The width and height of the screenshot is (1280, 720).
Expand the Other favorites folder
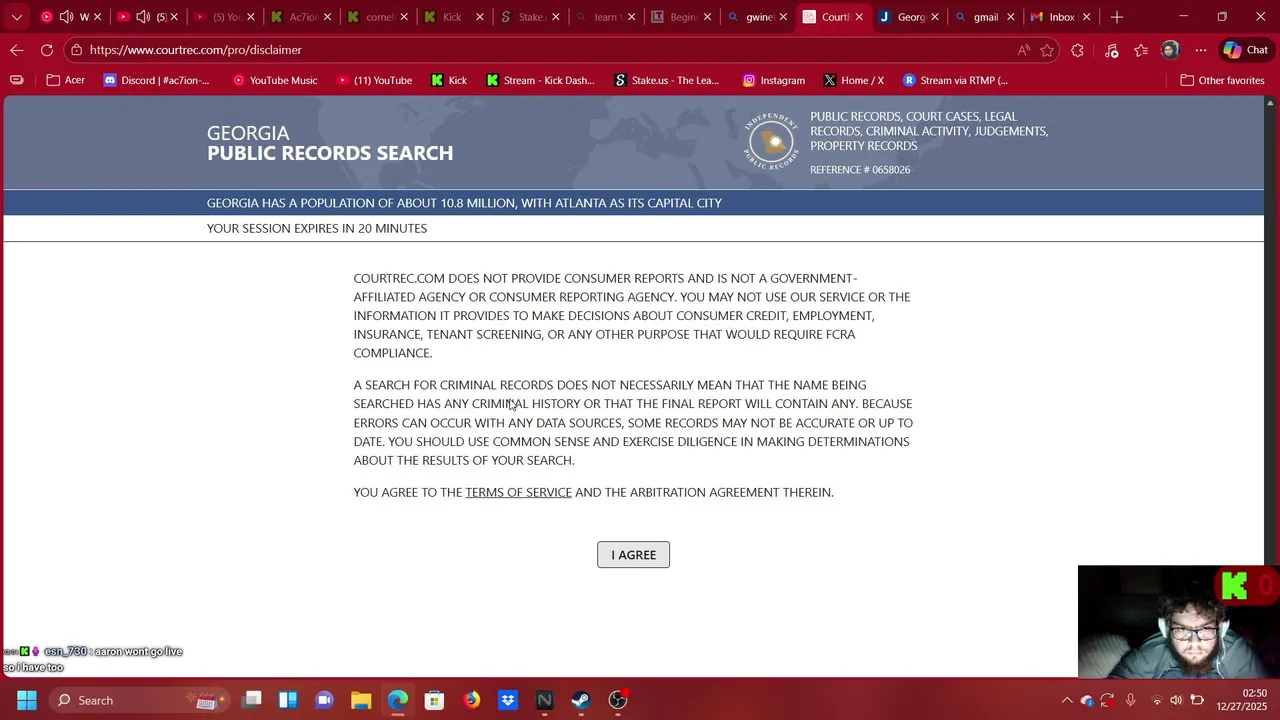pyautogui.click(x=1222, y=80)
